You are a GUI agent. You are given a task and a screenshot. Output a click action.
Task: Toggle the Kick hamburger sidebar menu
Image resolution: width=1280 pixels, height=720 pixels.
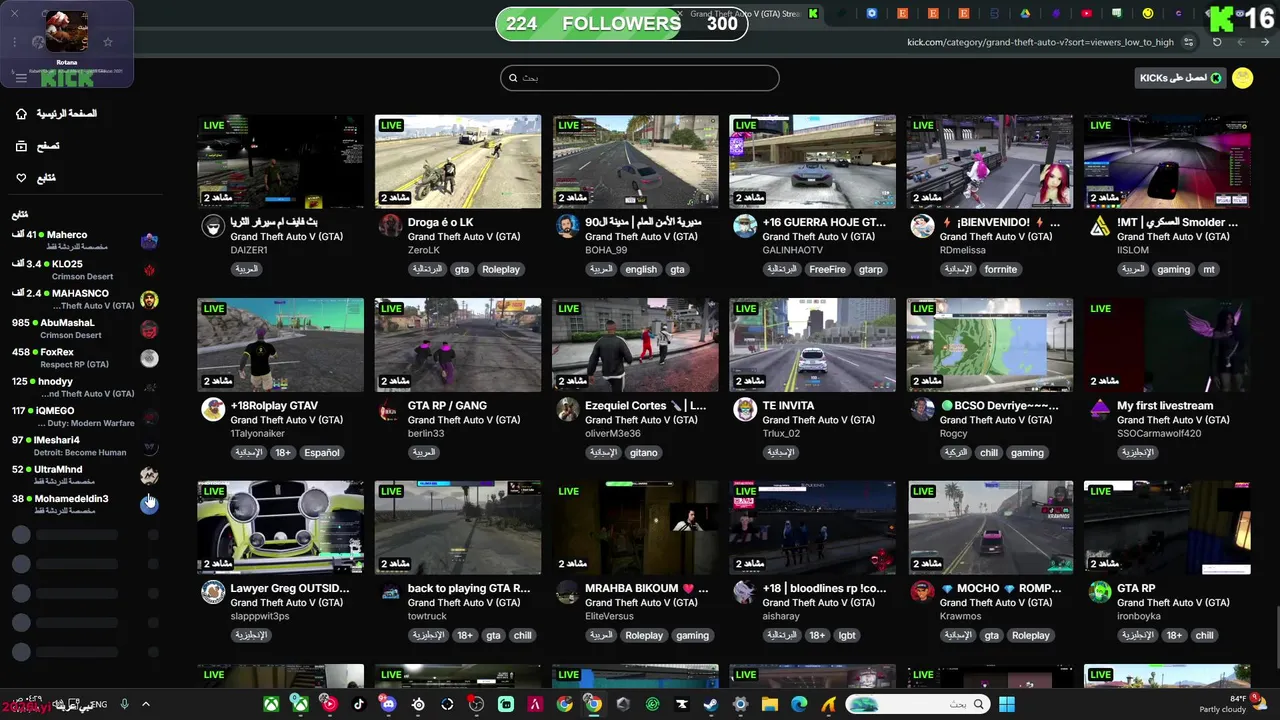[21, 78]
